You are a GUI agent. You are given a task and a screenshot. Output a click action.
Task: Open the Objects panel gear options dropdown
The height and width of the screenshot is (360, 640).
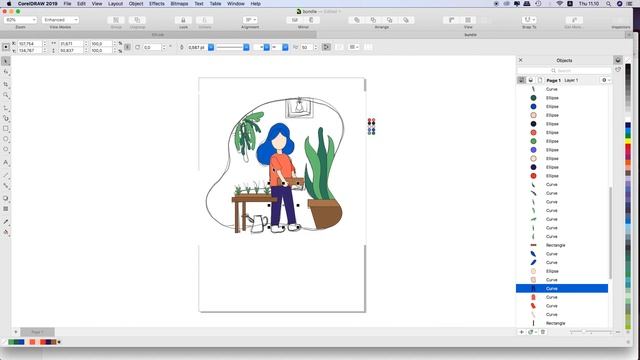click(606, 80)
